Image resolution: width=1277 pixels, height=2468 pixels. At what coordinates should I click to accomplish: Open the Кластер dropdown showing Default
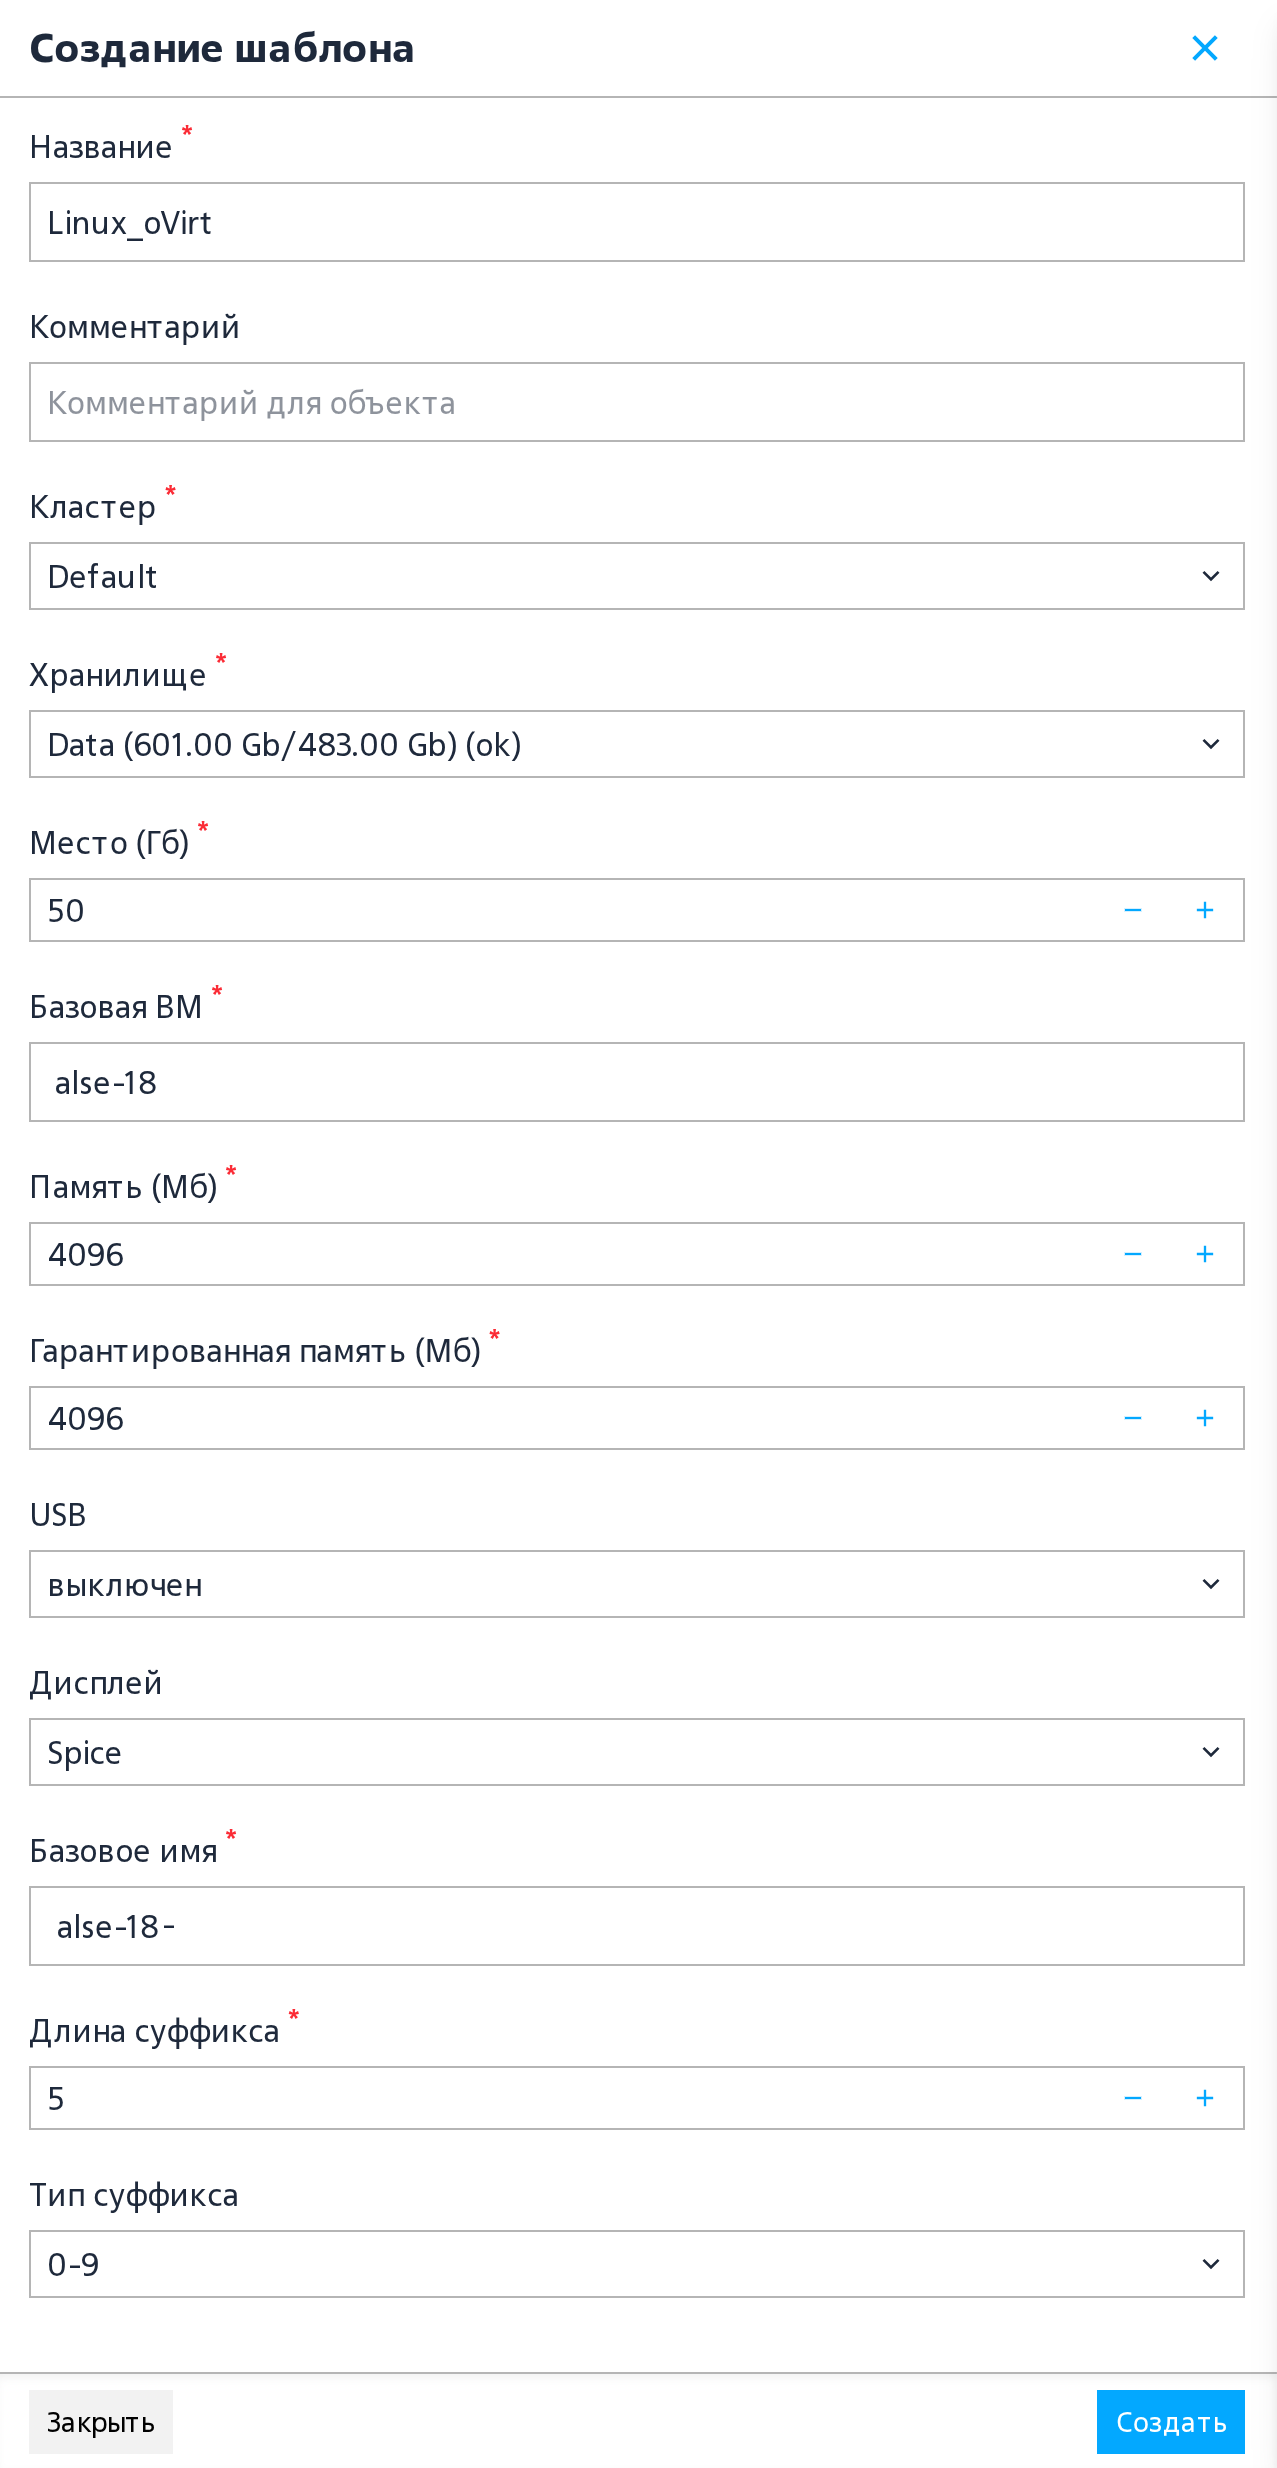click(x=637, y=576)
